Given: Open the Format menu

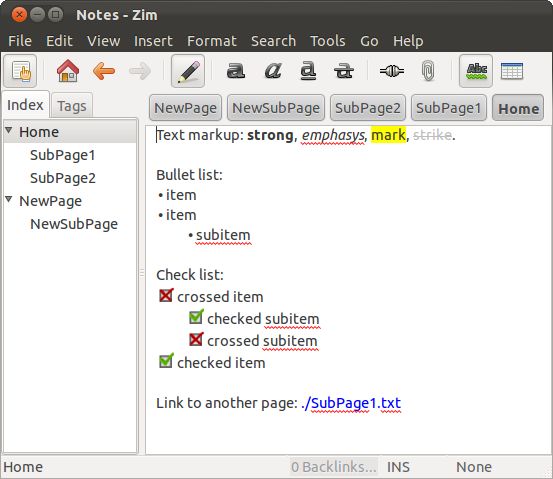Looking at the screenshot, I should point(212,41).
